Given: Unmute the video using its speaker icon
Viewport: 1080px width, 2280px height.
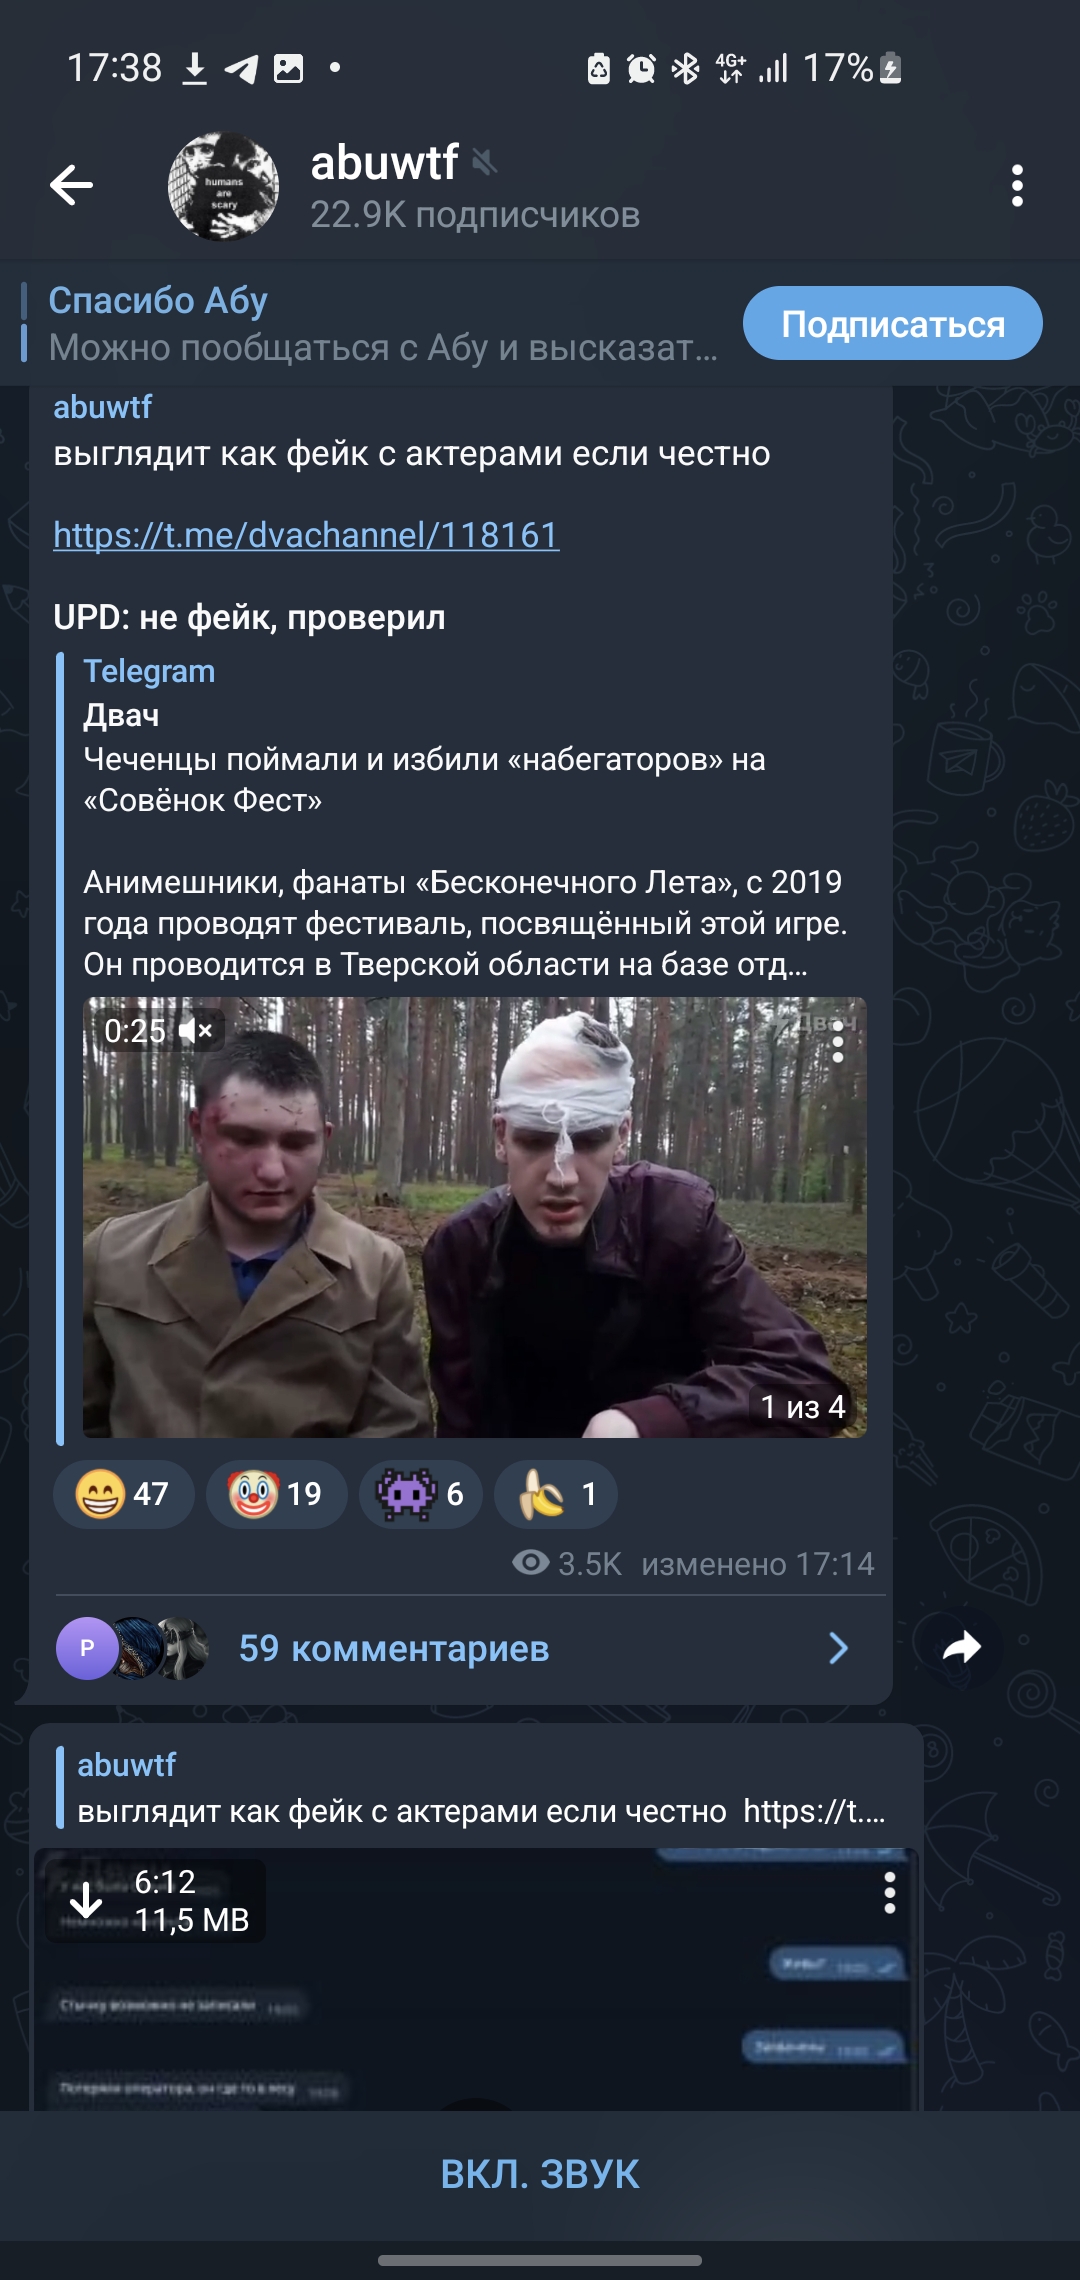Looking at the screenshot, I should pyautogui.click(x=196, y=1031).
